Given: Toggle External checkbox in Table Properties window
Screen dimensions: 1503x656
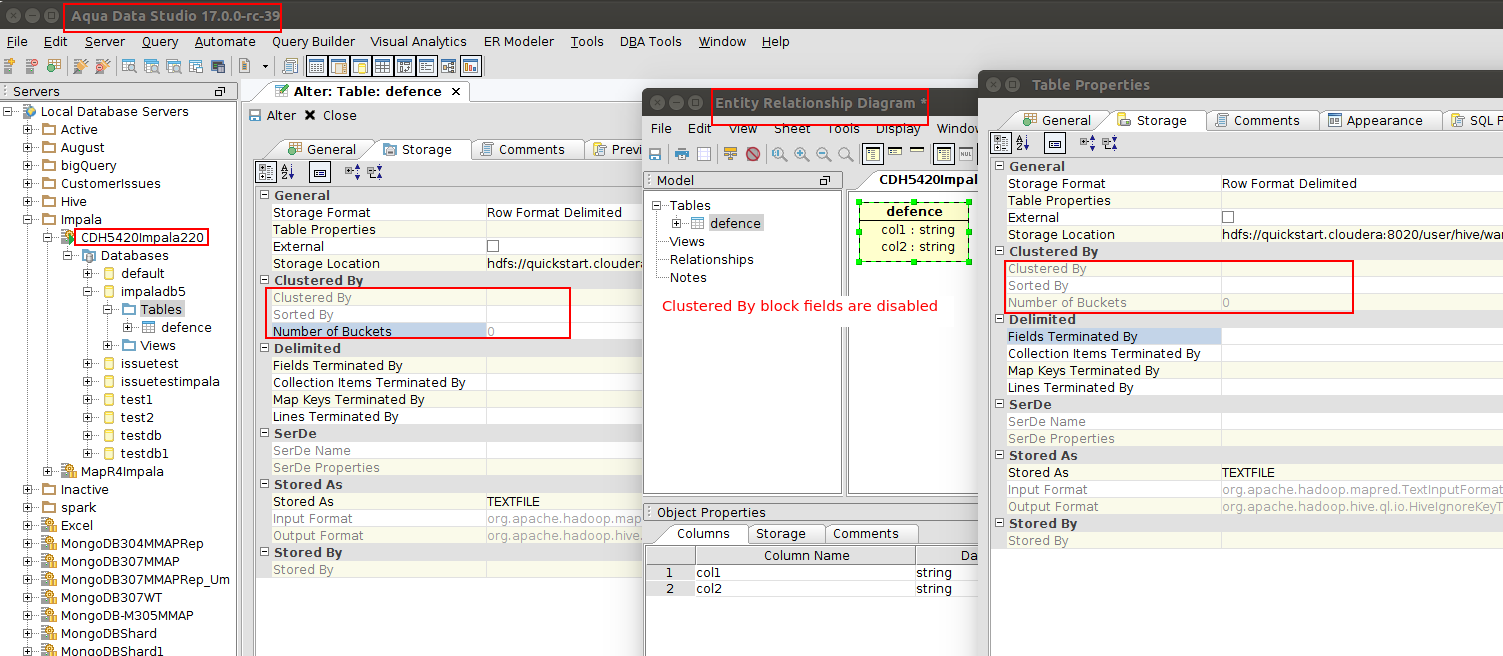Looking at the screenshot, I should click(x=1228, y=217).
